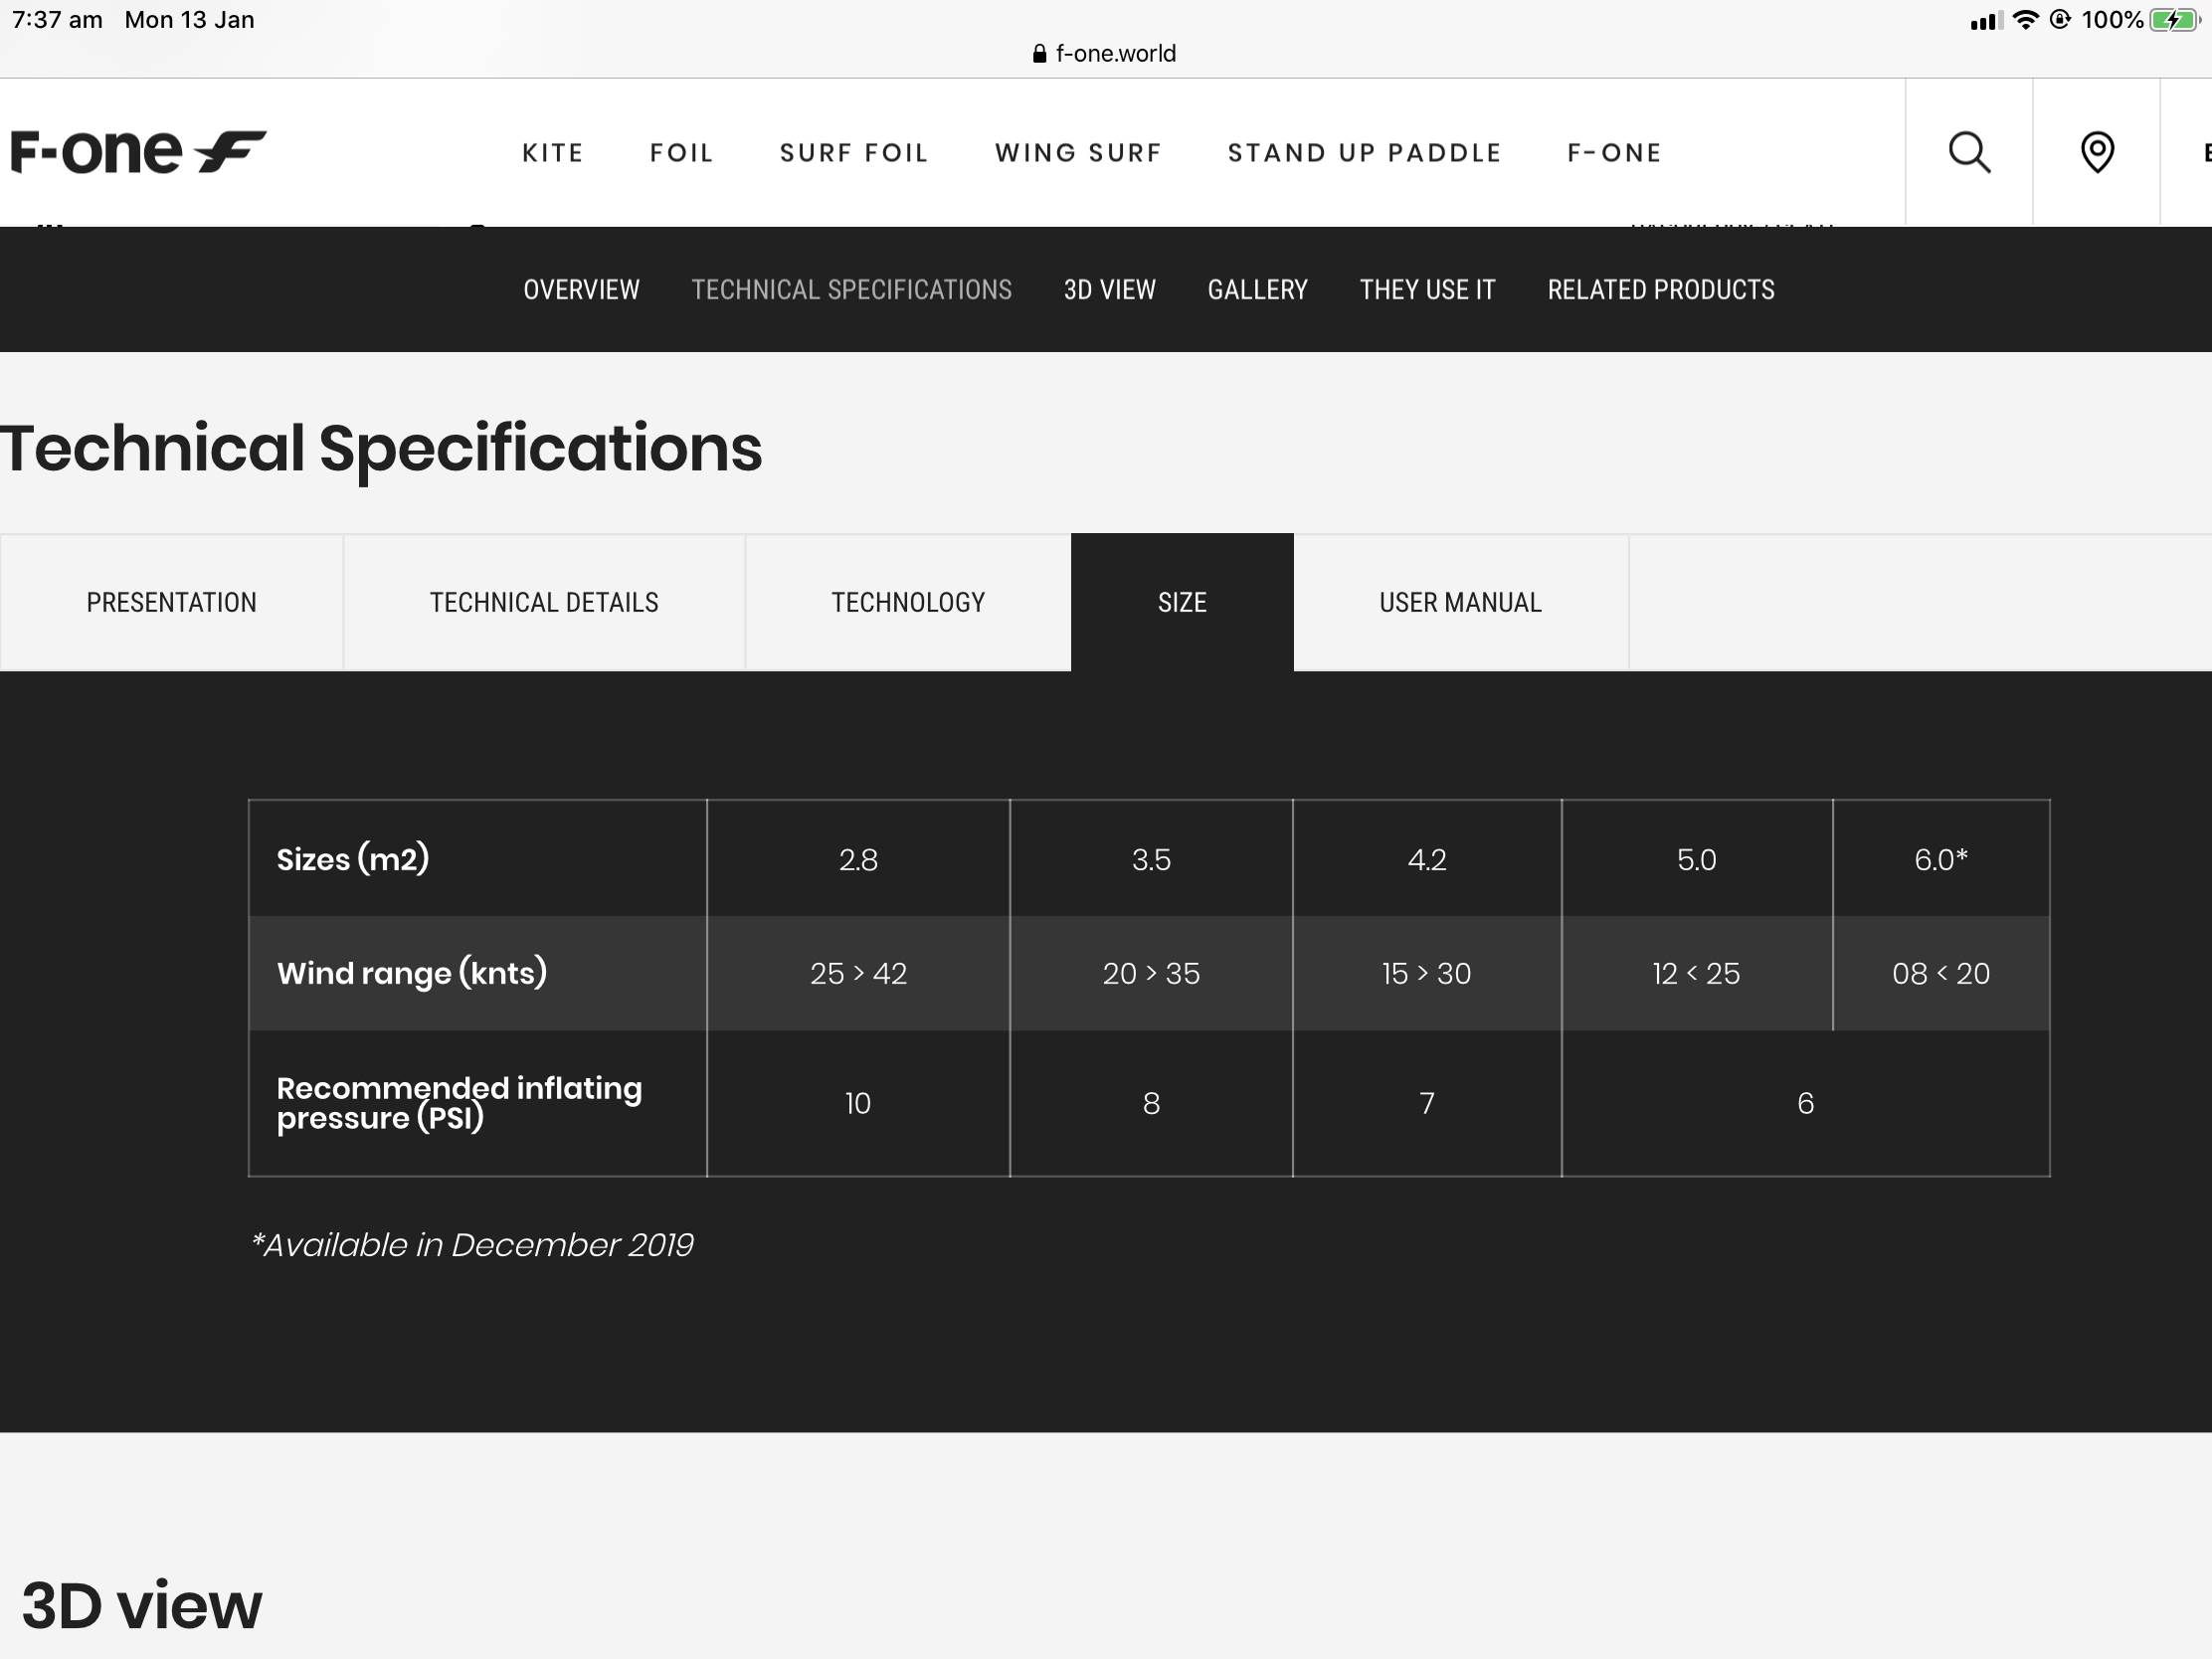Click the F-one logo

(138, 152)
